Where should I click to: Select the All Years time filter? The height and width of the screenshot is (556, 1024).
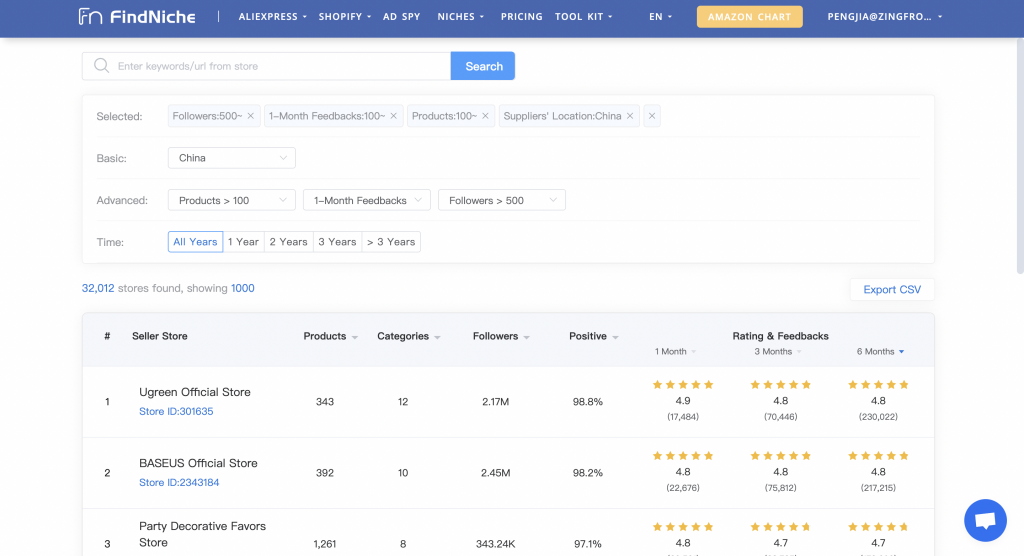coord(195,242)
